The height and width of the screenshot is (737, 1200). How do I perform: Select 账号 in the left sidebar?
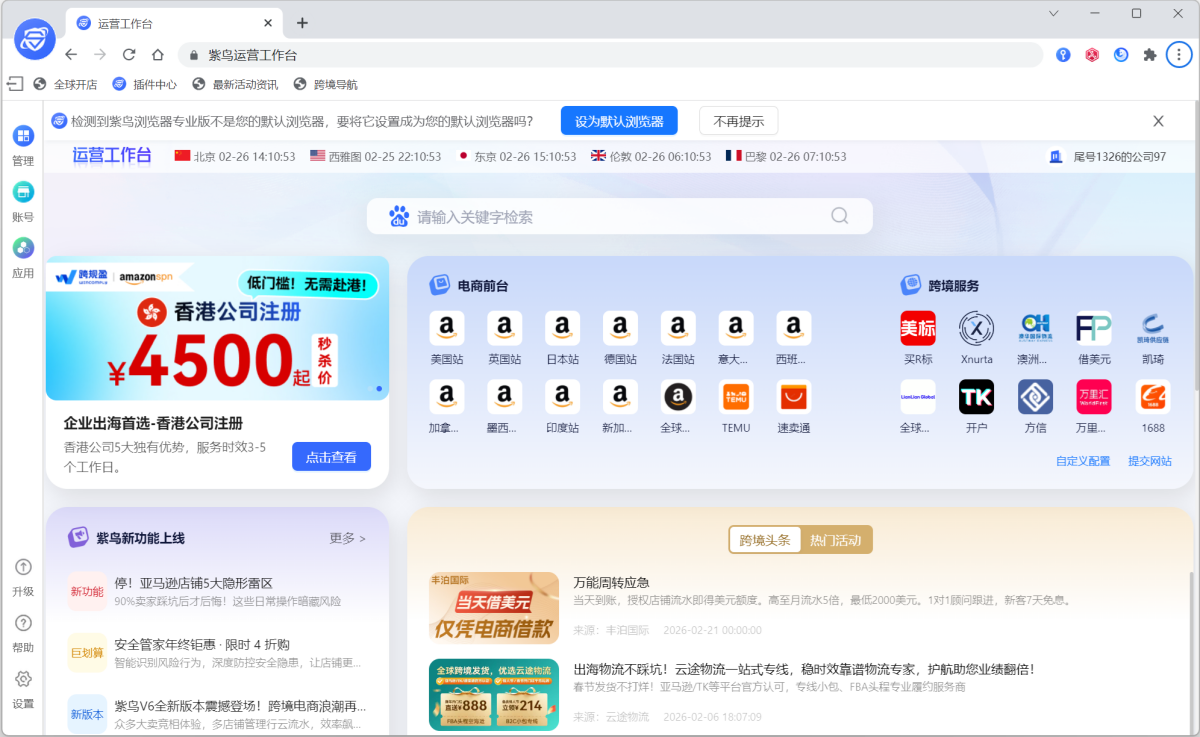(22, 198)
